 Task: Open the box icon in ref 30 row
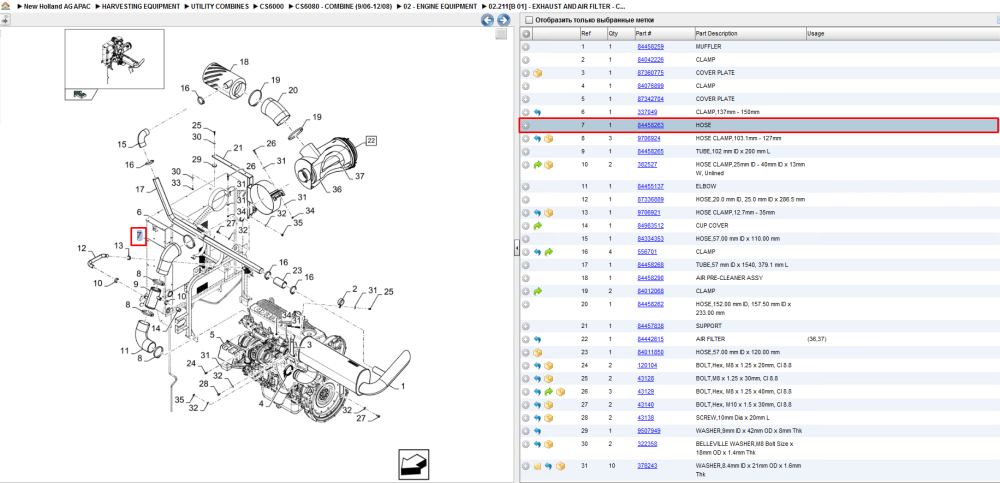[548, 444]
